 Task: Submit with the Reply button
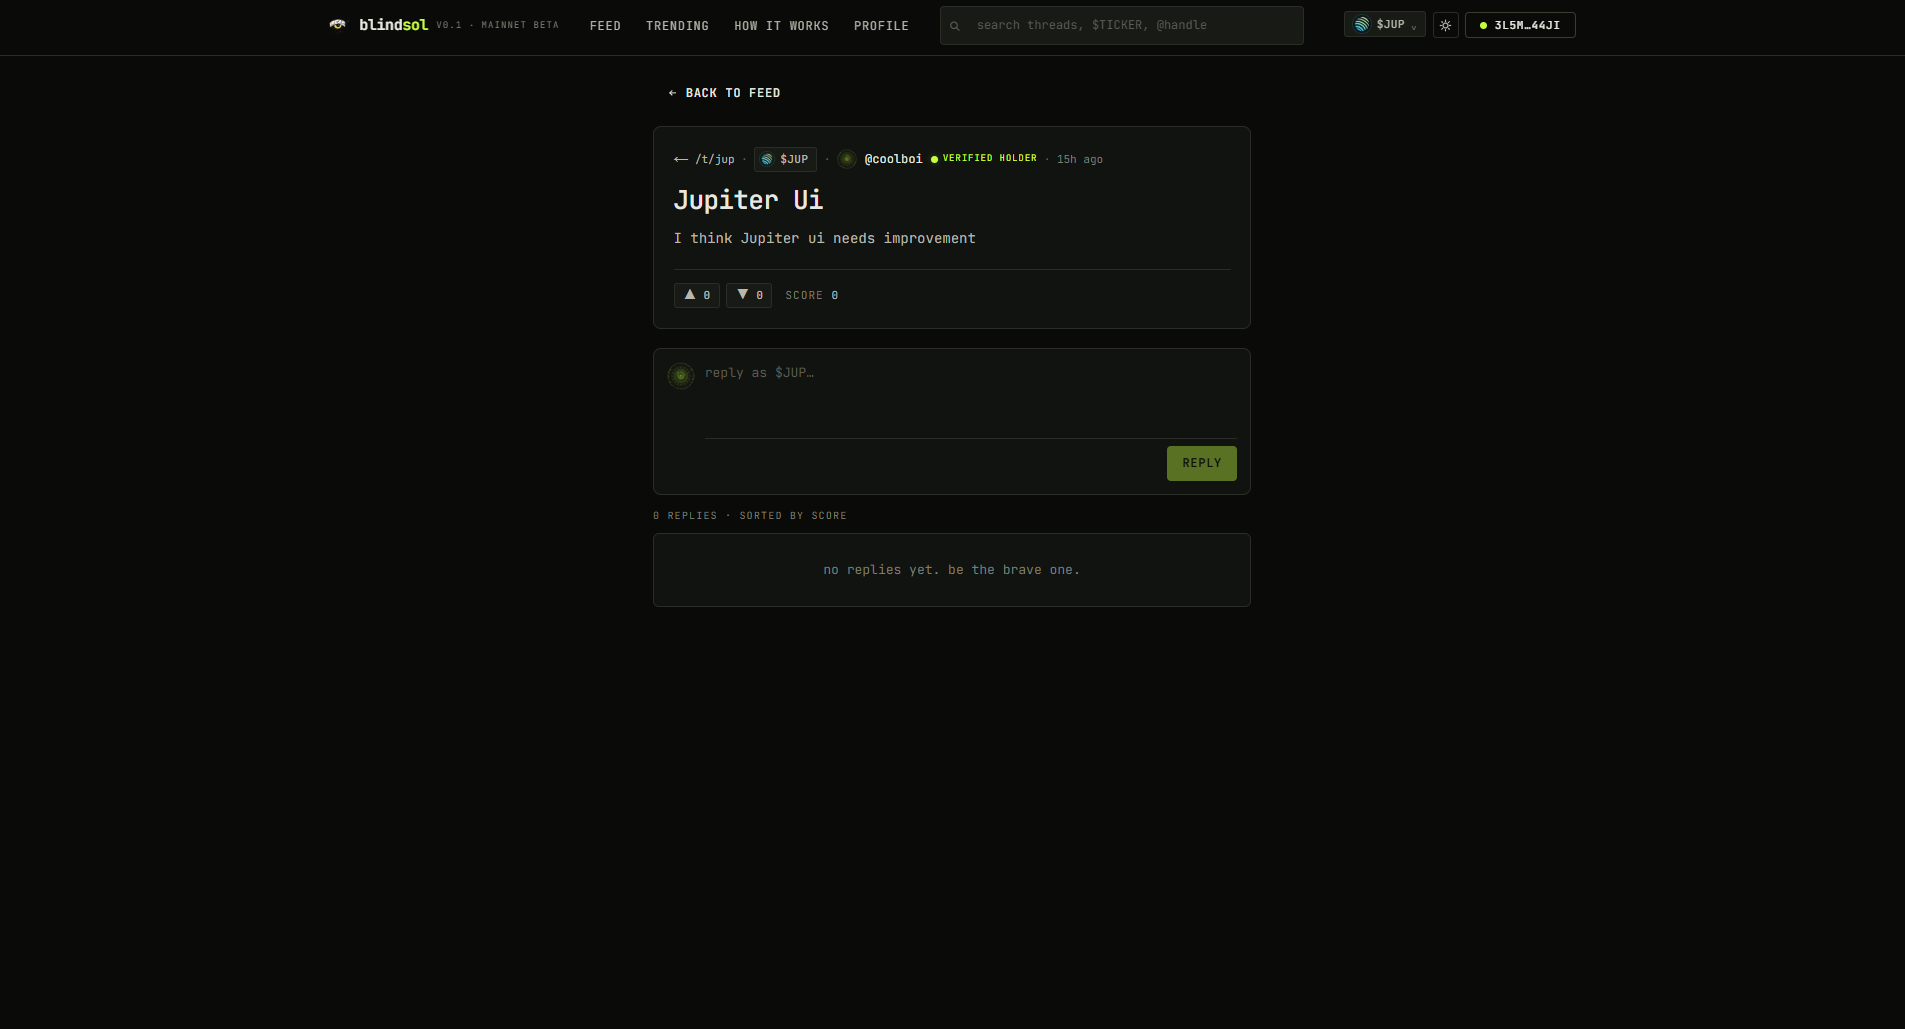(x=1202, y=463)
